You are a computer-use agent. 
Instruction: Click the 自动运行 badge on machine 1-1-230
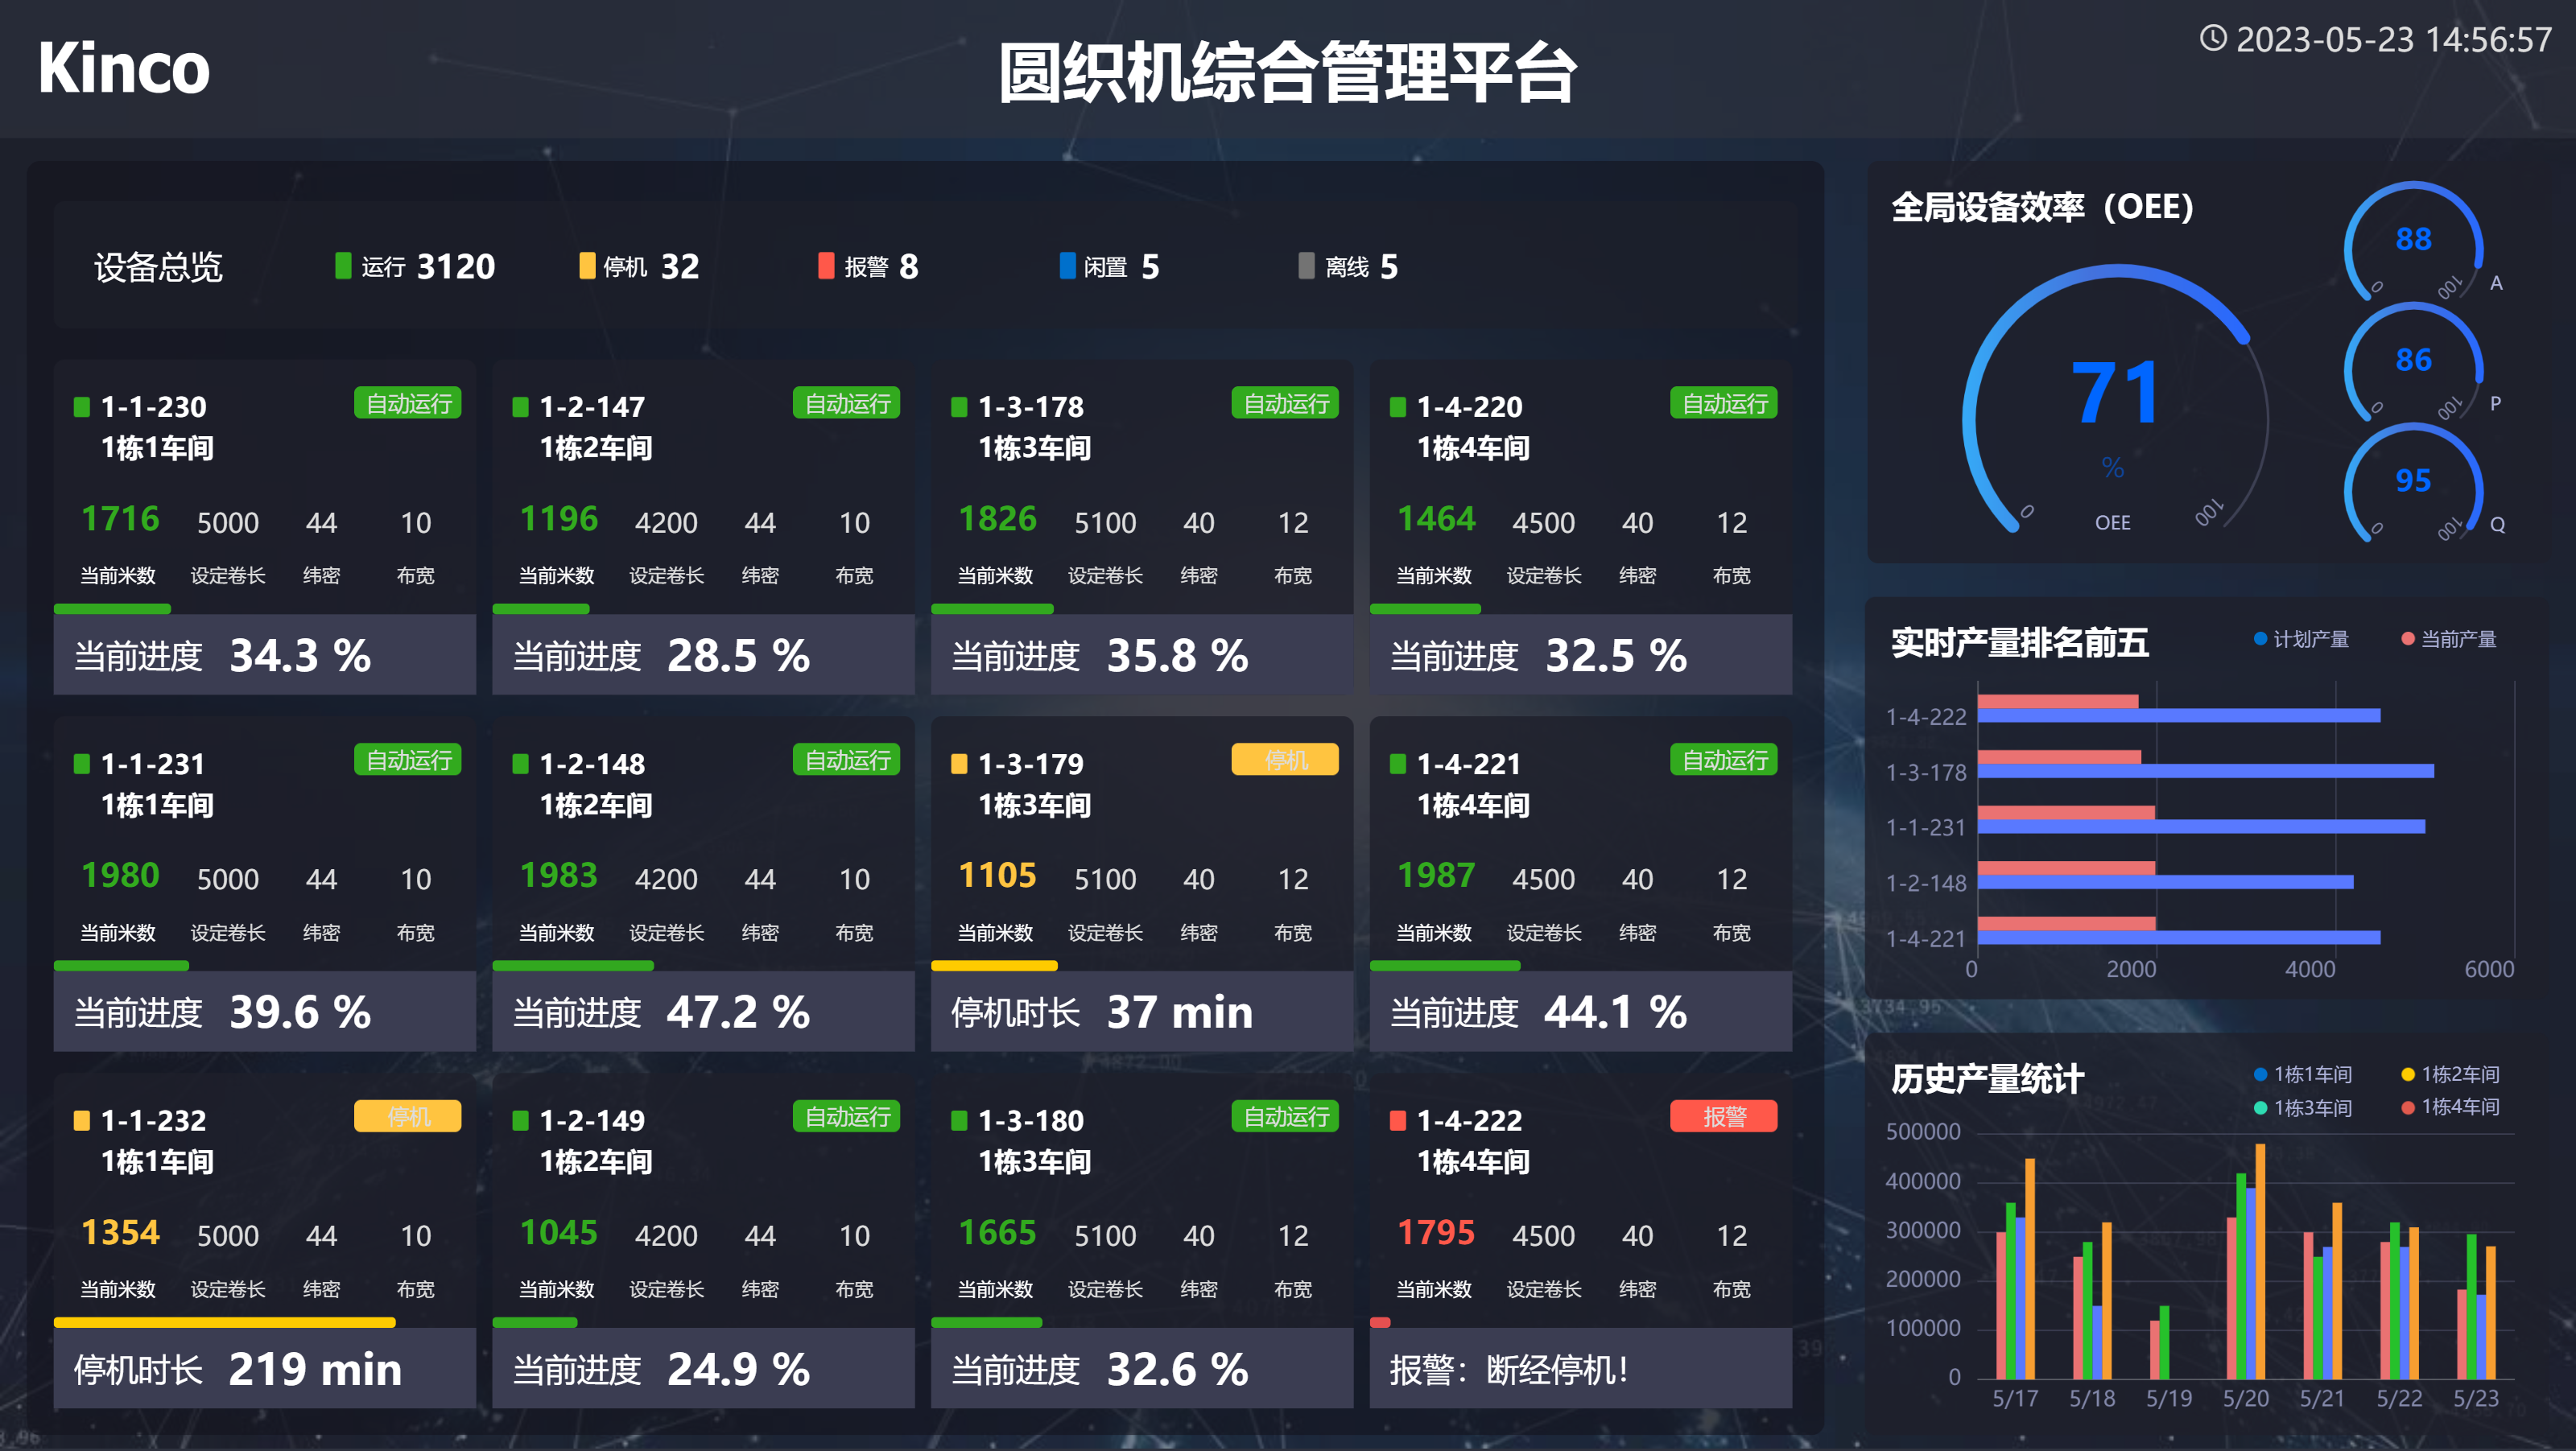click(x=407, y=403)
